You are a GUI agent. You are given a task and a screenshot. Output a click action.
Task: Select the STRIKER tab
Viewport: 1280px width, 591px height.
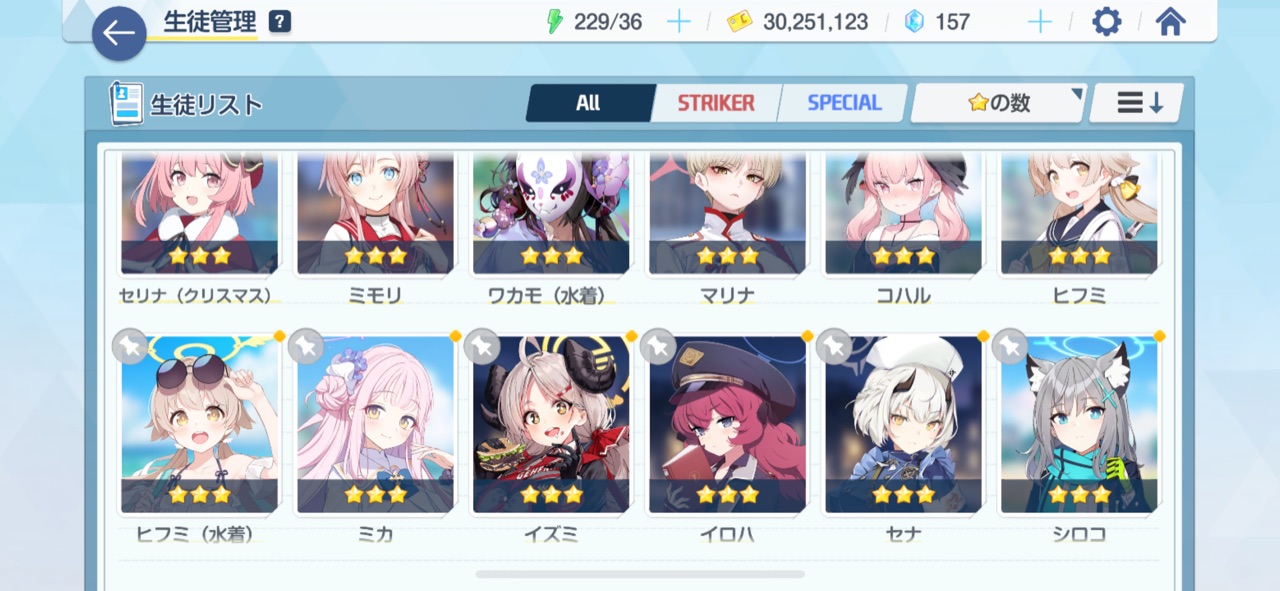click(x=716, y=103)
